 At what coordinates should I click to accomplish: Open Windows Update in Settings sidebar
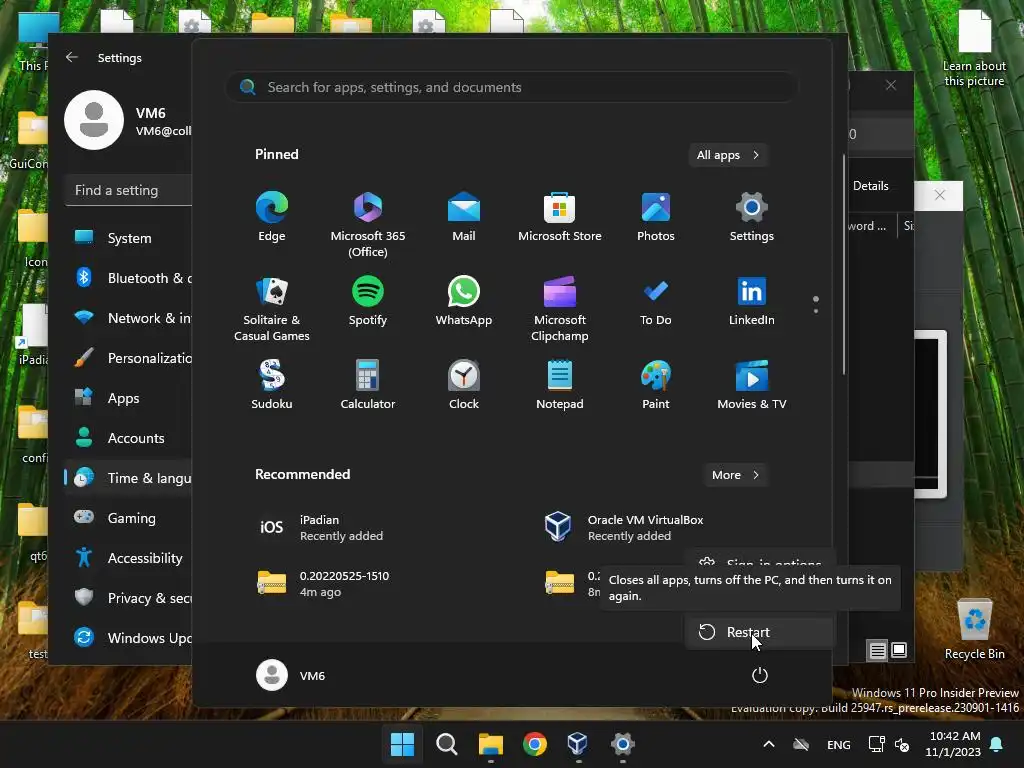128,637
